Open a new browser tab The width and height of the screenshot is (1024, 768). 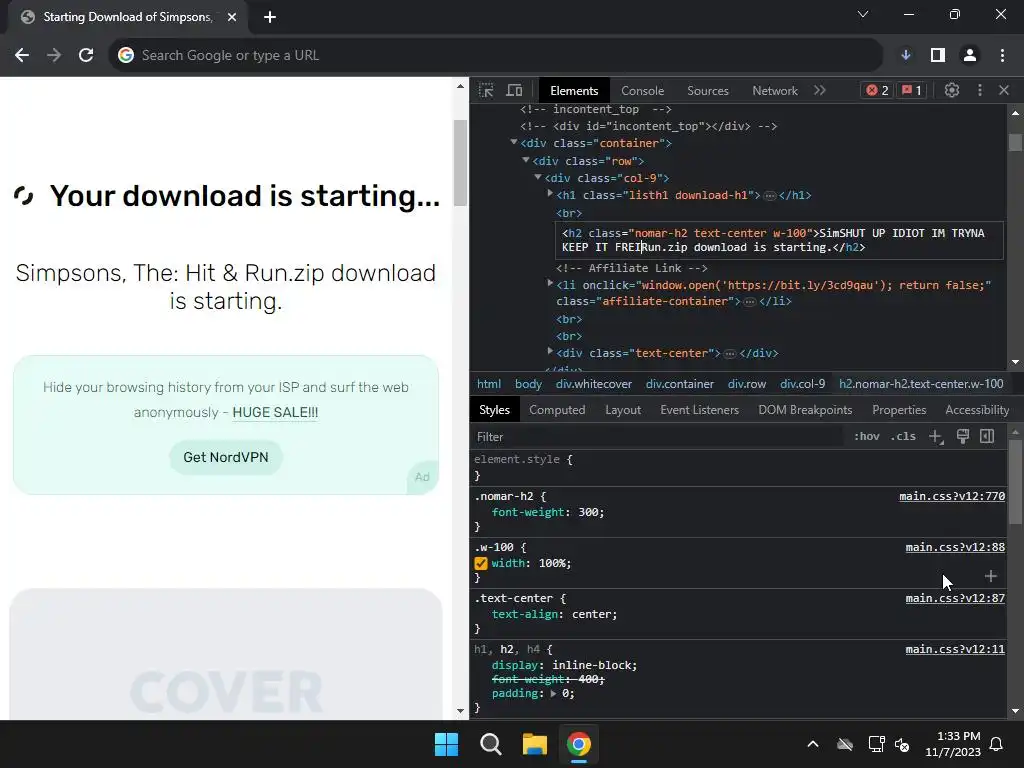click(x=270, y=17)
